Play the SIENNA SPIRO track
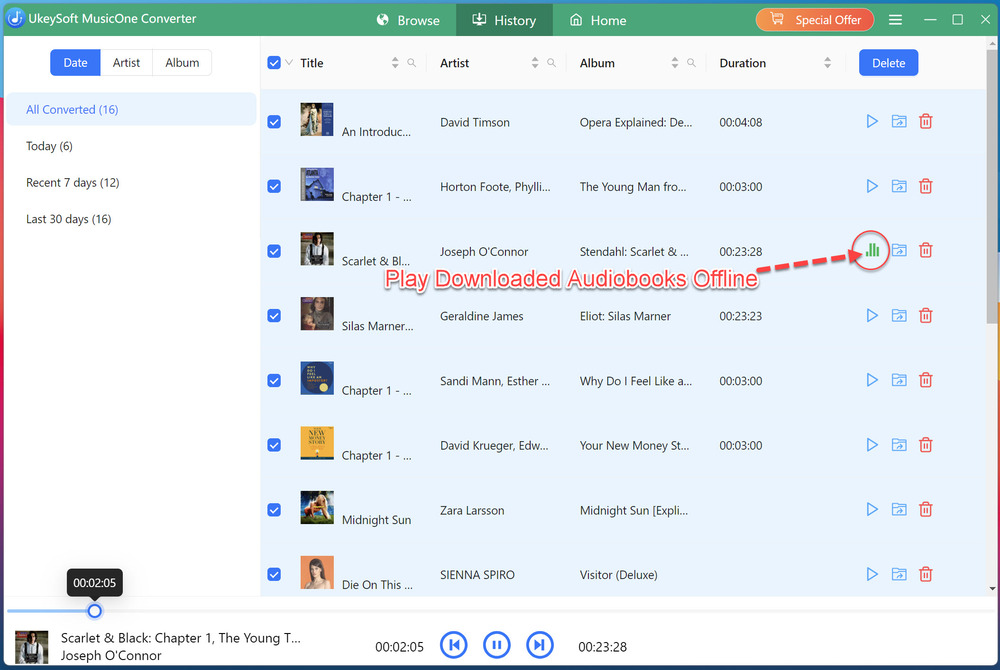 click(x=872, y=574)
